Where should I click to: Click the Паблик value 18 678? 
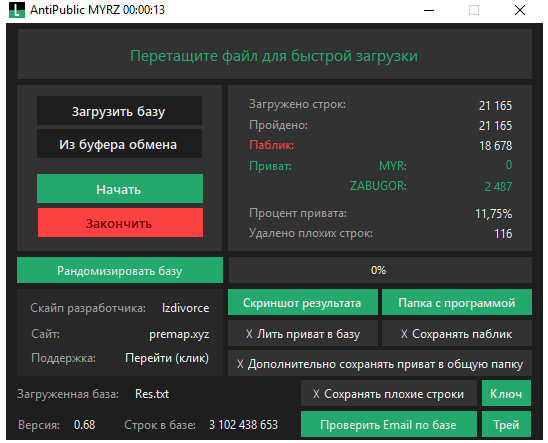(496, 146)
